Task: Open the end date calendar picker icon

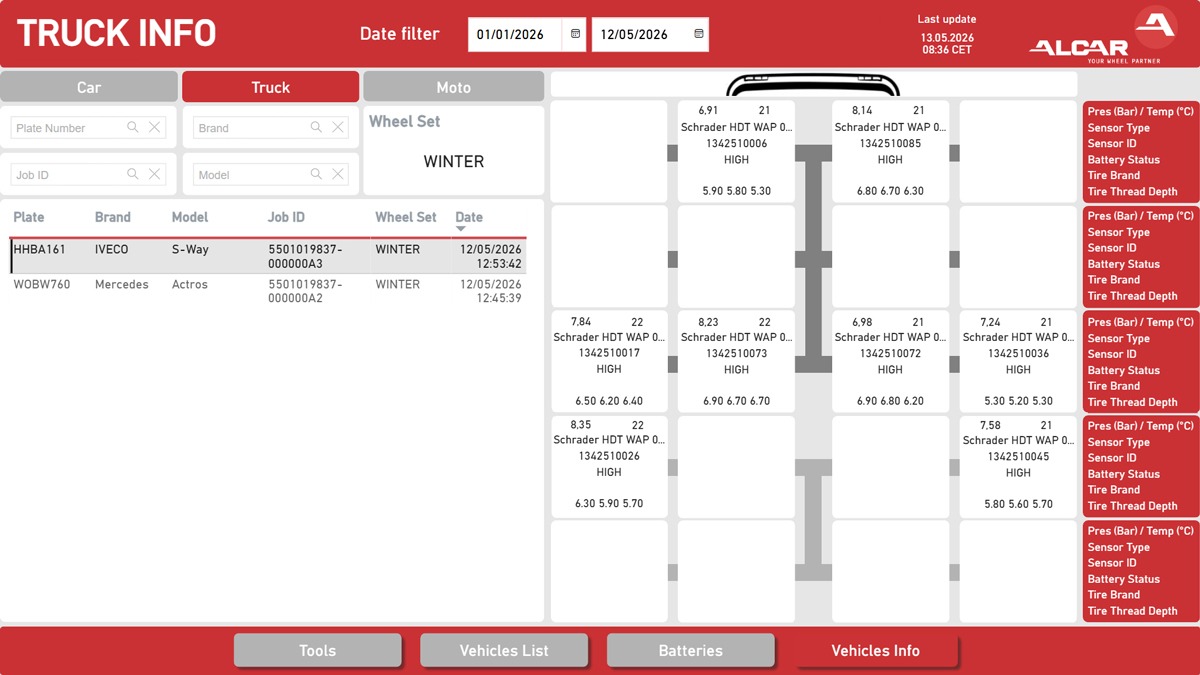Action: (699, 34)
